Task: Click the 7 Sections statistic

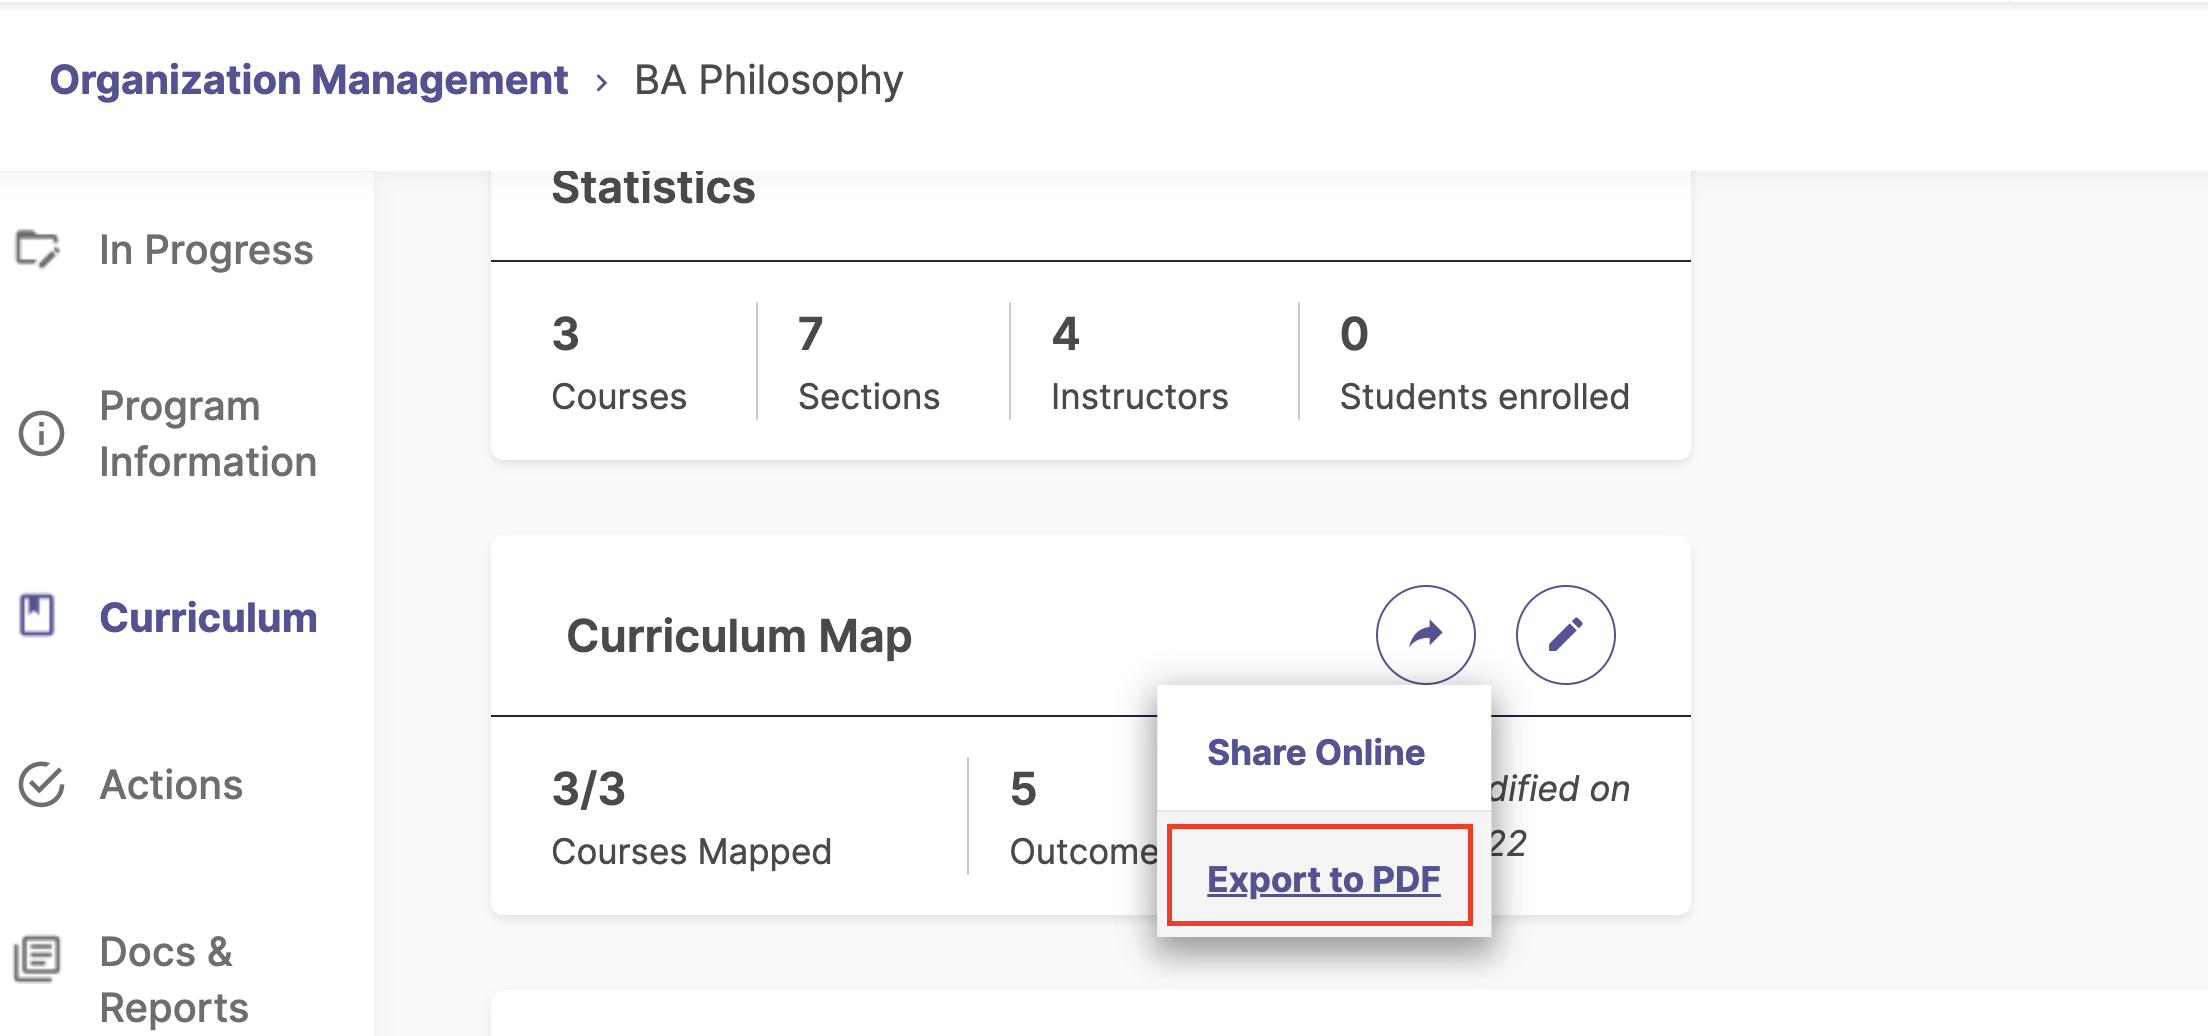Action: (869, 362)
